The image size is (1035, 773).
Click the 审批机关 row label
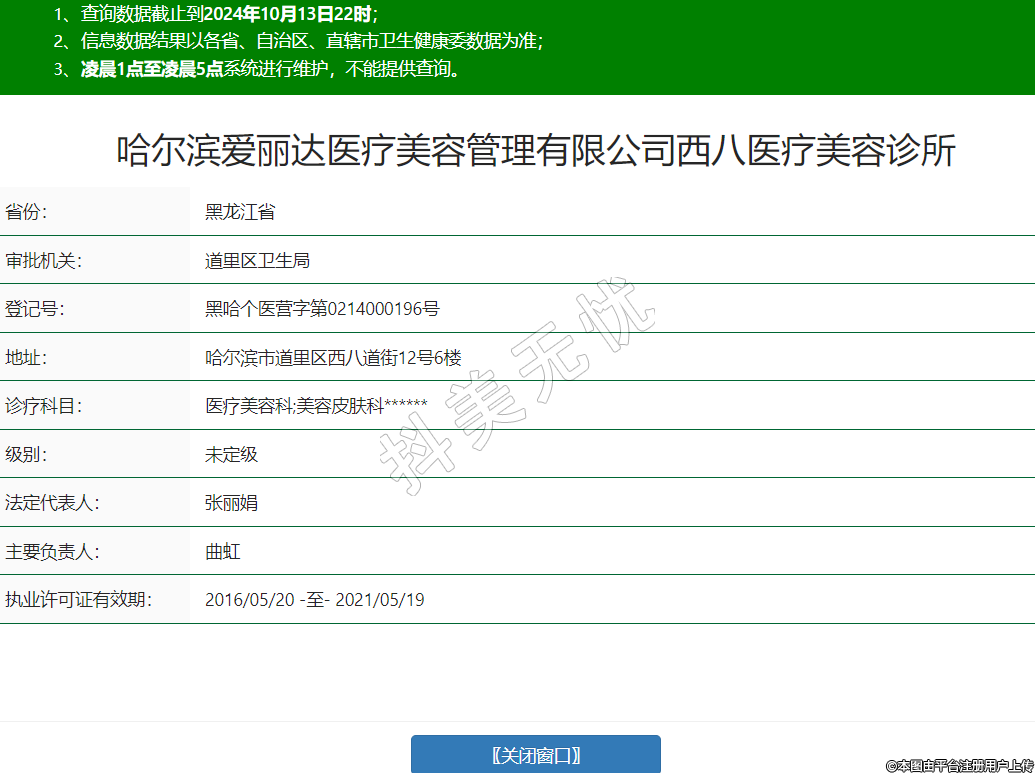(42, 261)
